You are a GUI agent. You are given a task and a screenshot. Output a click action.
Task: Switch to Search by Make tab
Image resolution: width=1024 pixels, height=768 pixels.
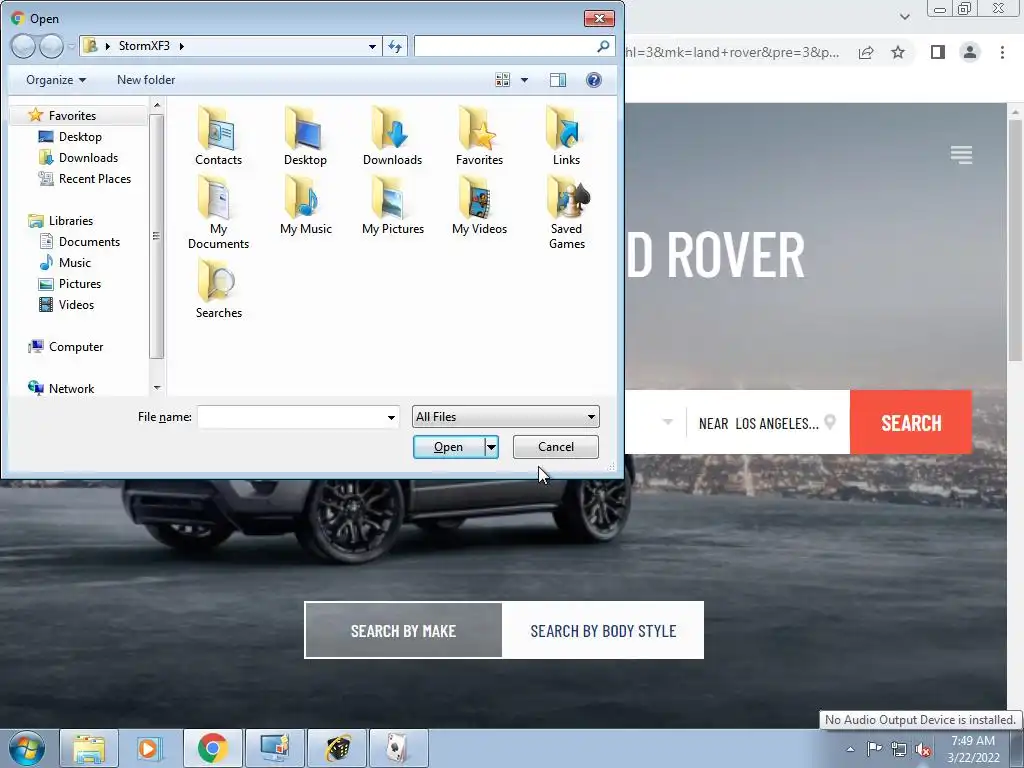click(404, 631)
